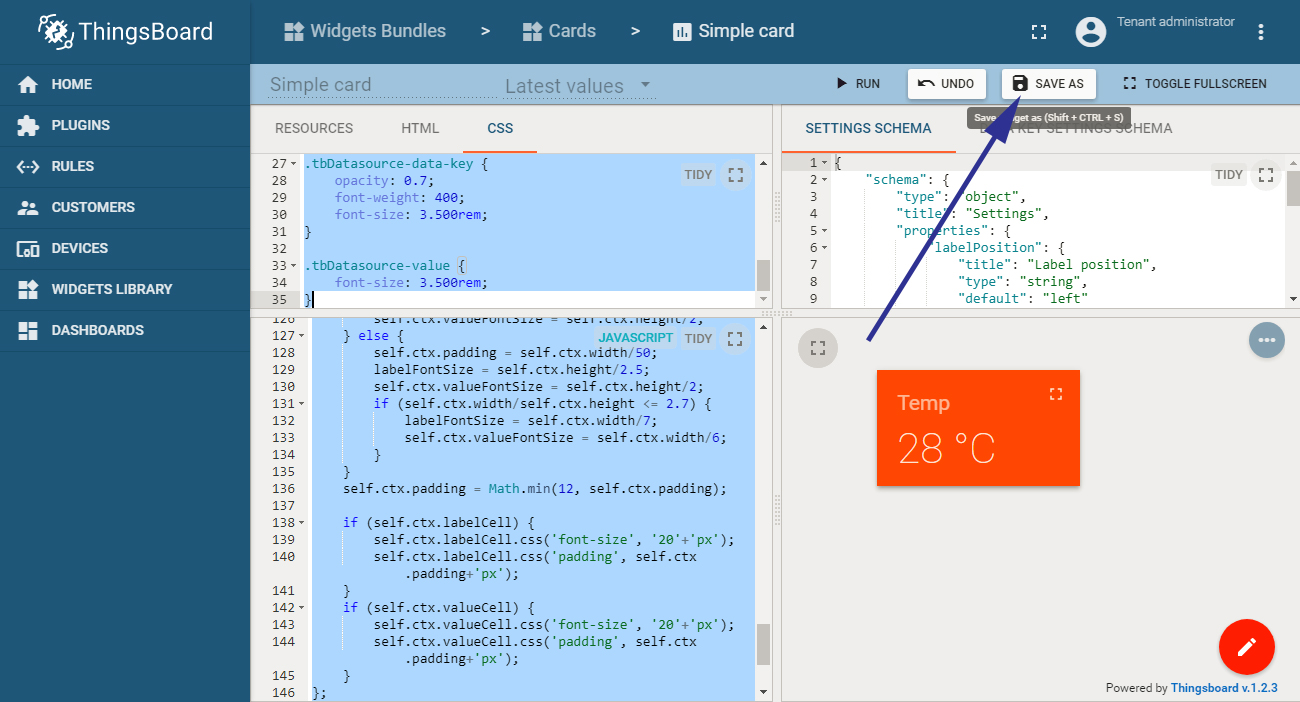Select the SETTINGS SCHEMA tab
The image size is (1300, 702).
868,129
